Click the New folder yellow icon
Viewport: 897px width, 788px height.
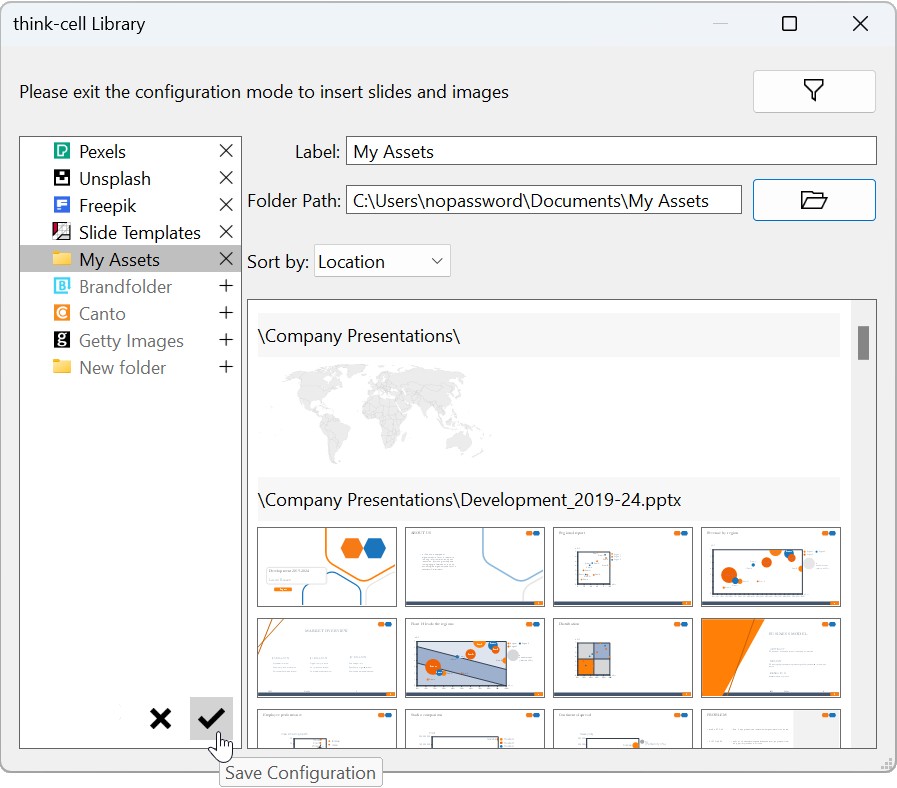[x=62, y=366]
